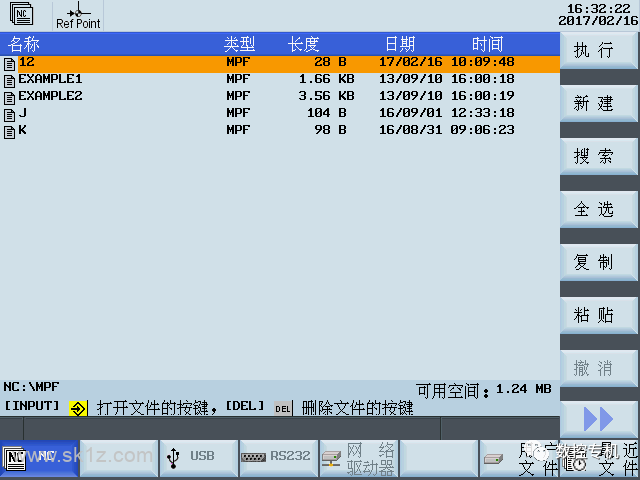Click the file icon beside EXAMPLE2

[9, 98]
